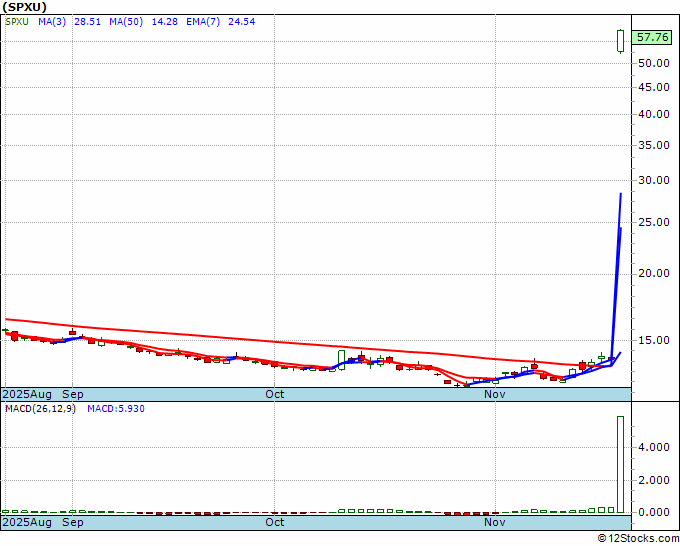Click the tall green candlestick near 57.76
The width and height of the screenshot is (680, 546).
click(621, 41)
